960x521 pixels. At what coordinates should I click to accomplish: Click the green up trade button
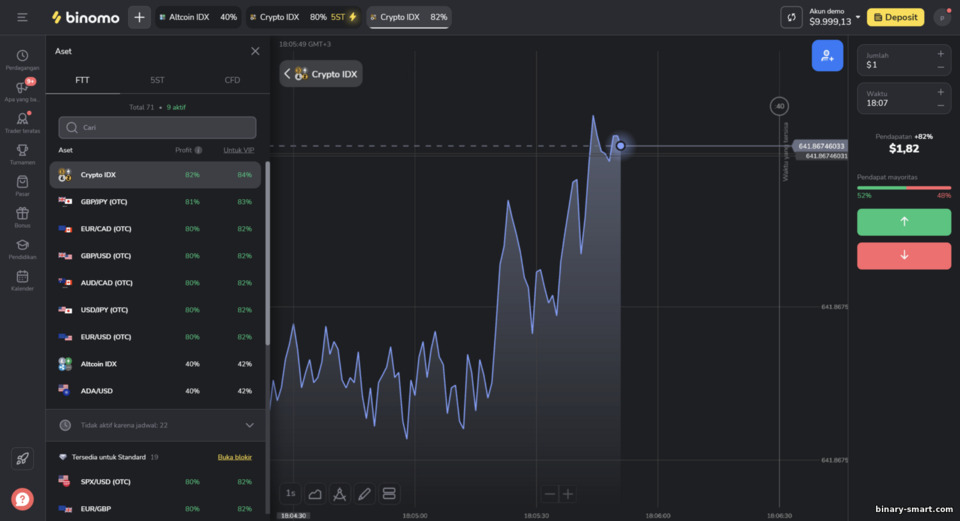point(904,222)
